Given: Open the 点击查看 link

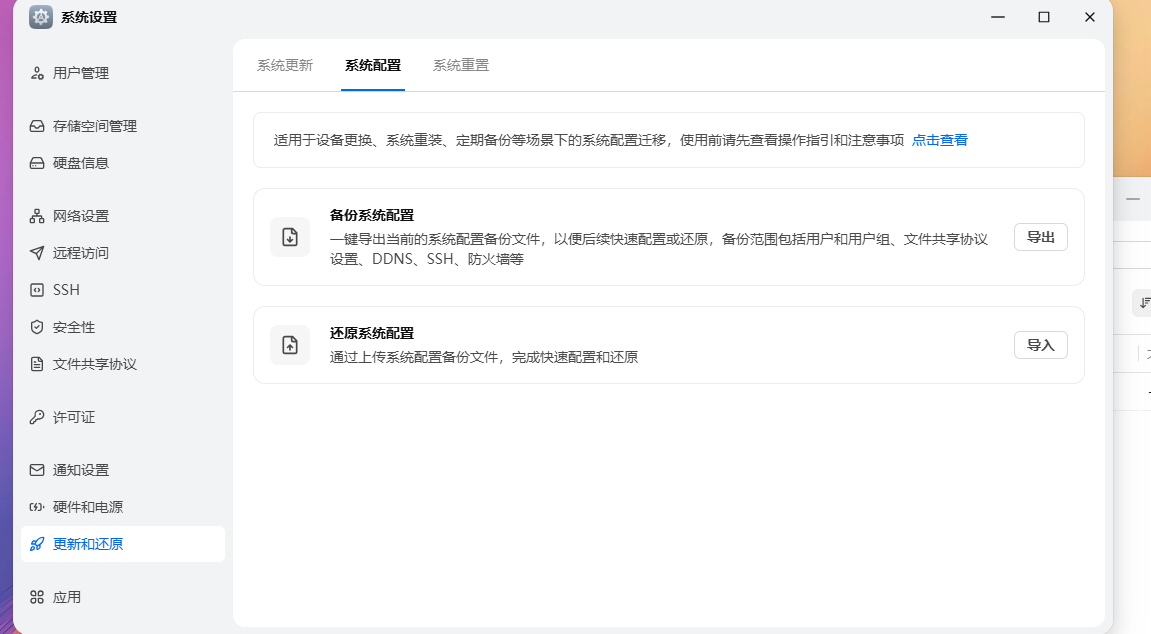Looking at the screenshot, I should 940,140.
